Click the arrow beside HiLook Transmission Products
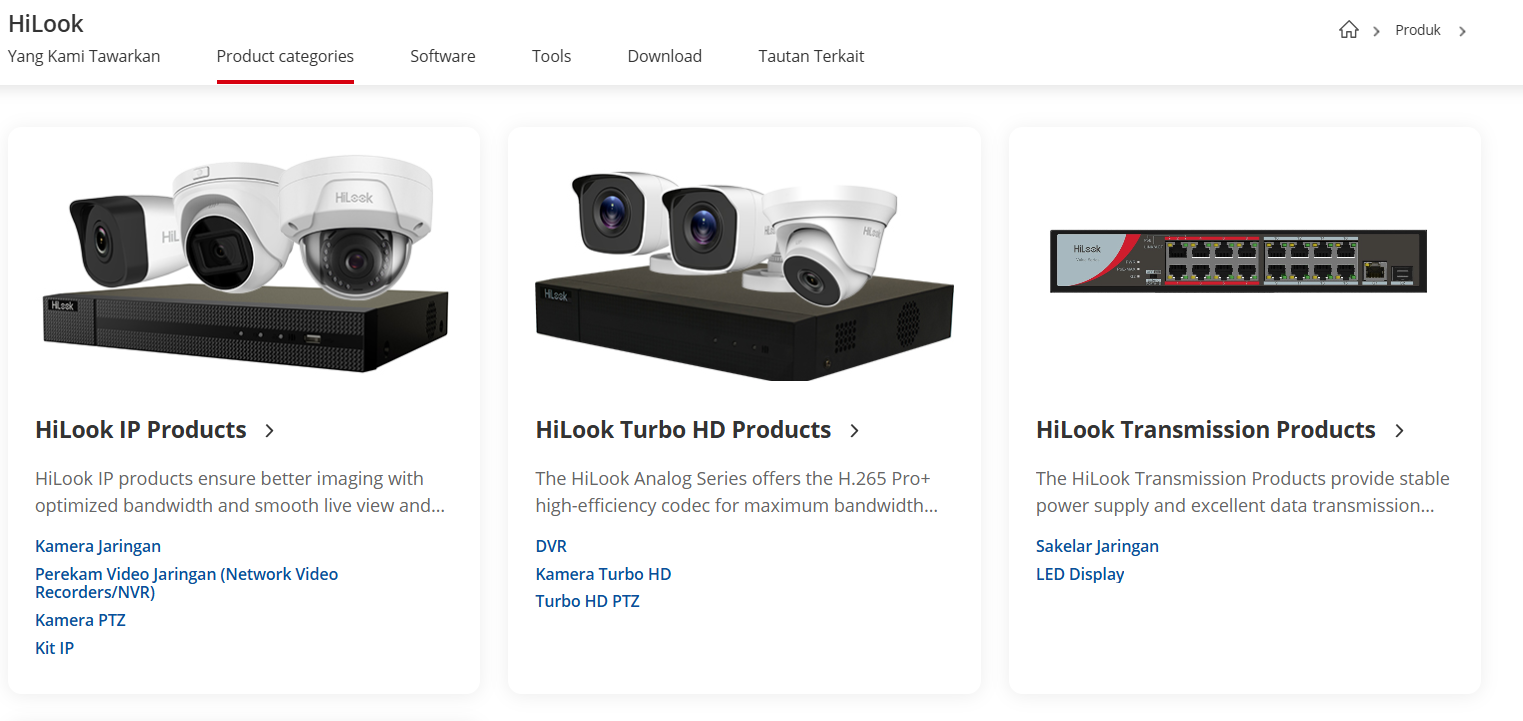 point(1399,431)
